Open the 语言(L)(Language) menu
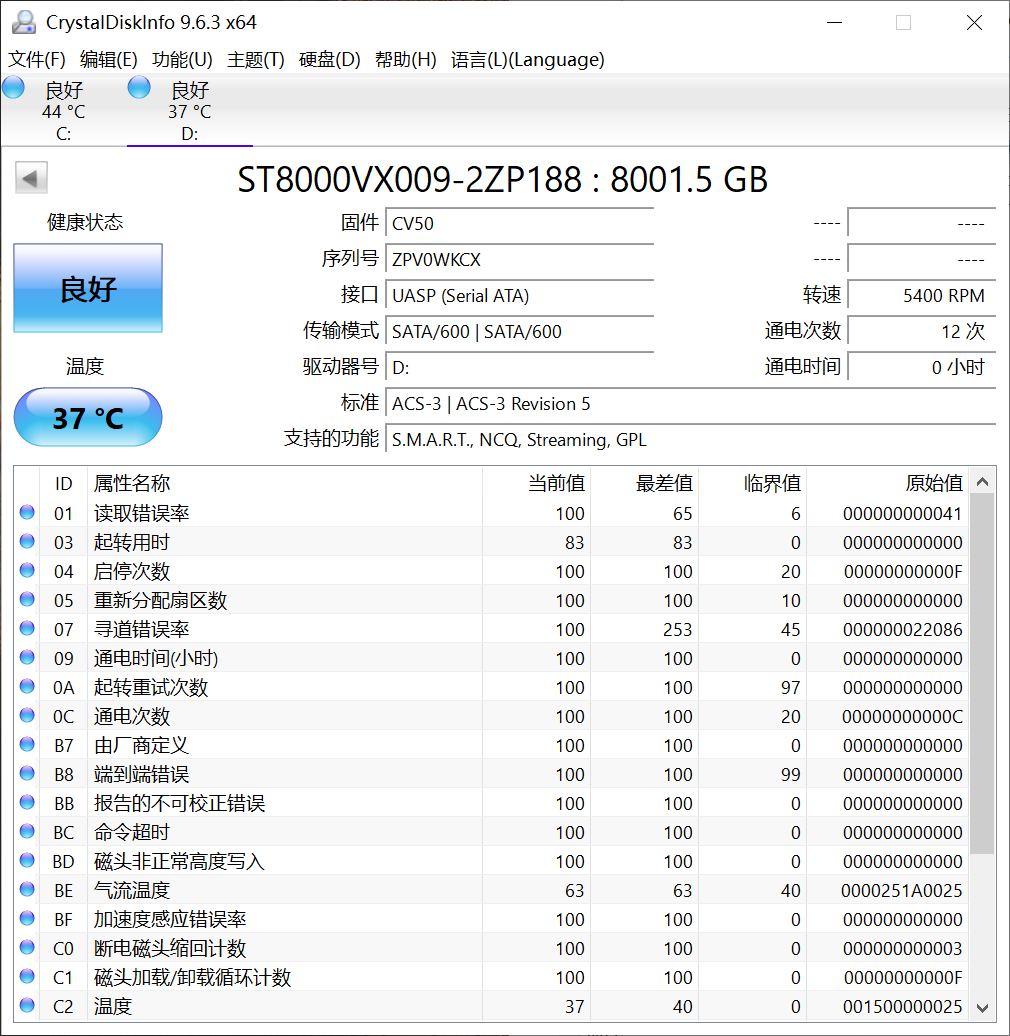Image resolution: width=1010 pixels, height=1036 pixels. point(528,59)
